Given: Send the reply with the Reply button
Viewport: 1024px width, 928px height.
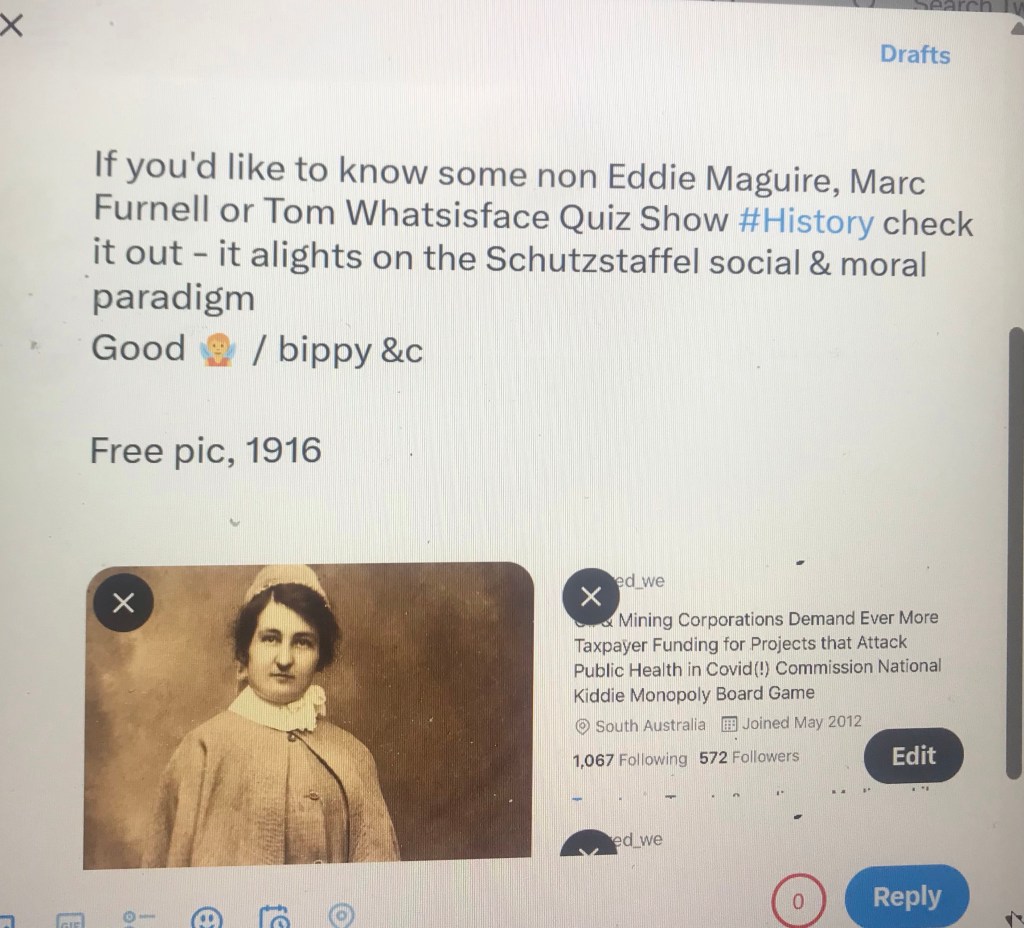Looking at the screenshot, I should coord(906,897).
